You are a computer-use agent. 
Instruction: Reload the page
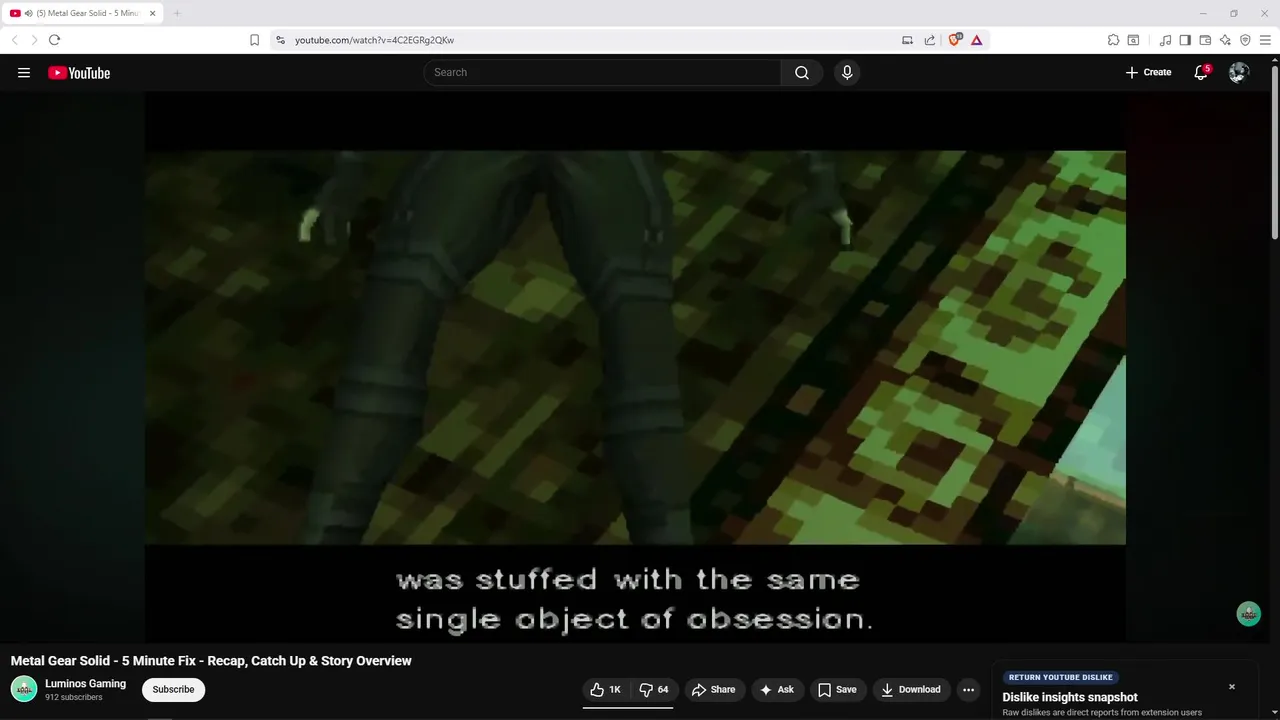coord(54,40)
